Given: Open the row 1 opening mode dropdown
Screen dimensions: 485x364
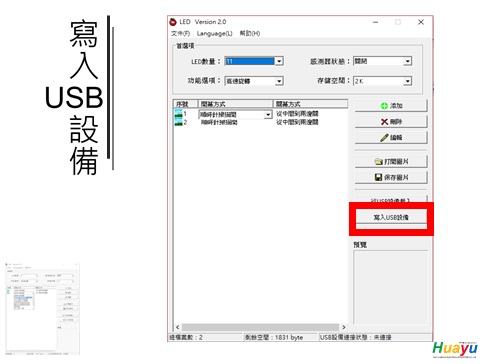Looking at the screenshot, I should tap(268, 115).
